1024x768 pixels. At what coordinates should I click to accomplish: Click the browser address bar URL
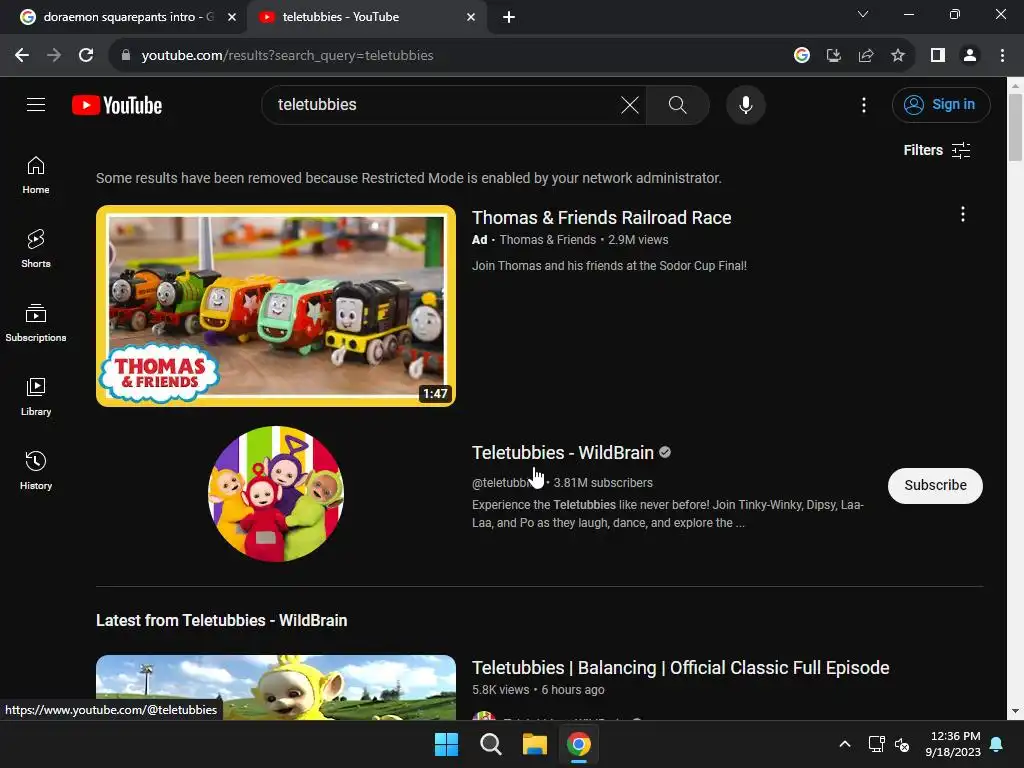pos(287,56)
